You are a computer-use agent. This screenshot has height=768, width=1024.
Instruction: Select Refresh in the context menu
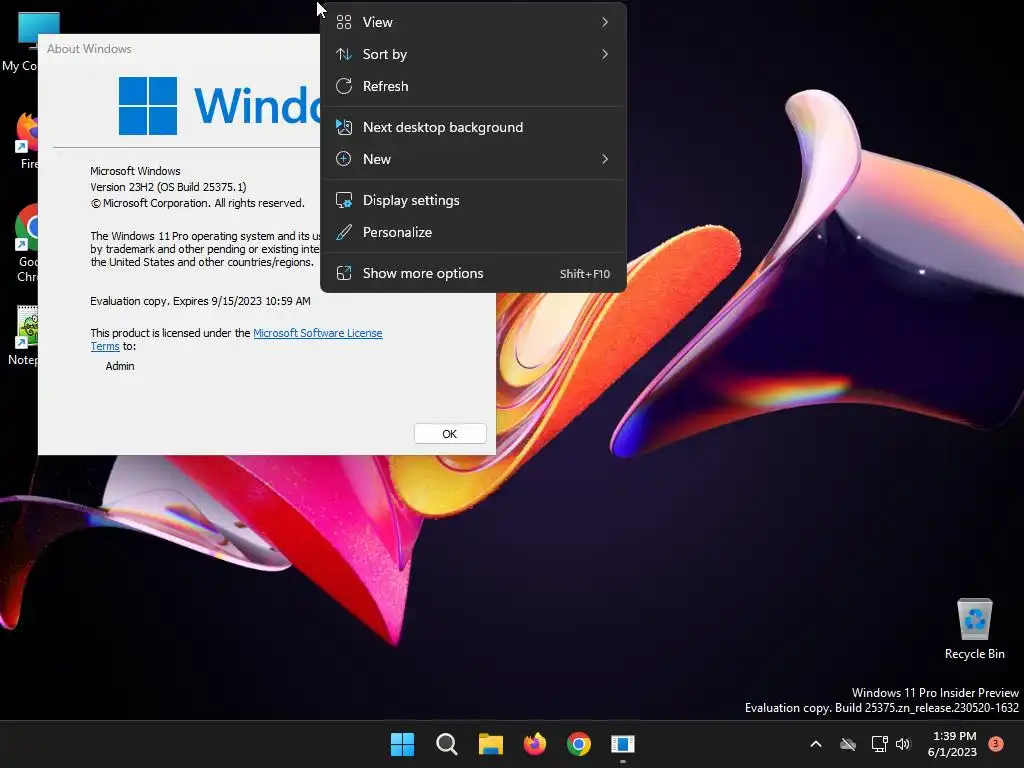click(473, 86)
